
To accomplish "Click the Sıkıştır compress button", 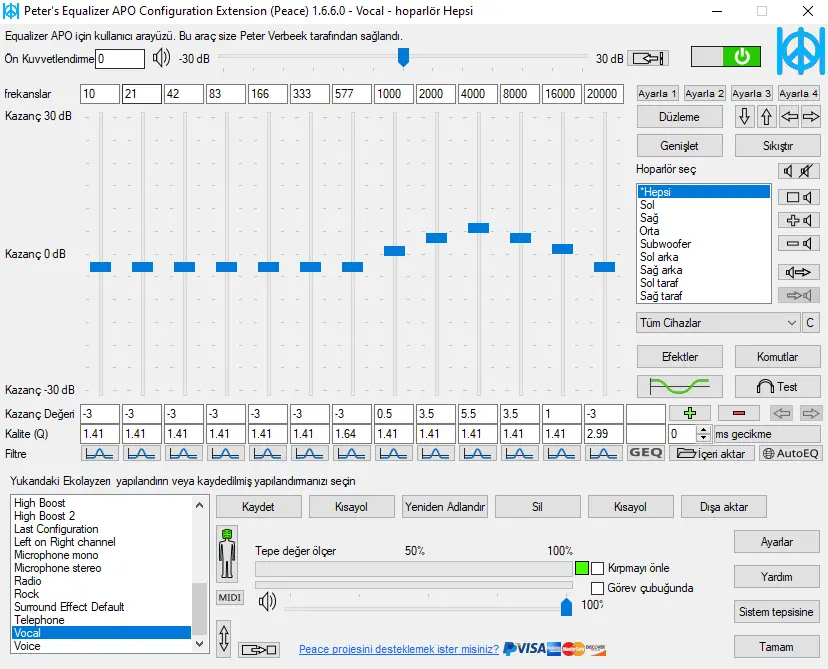I will coord(777,146).
